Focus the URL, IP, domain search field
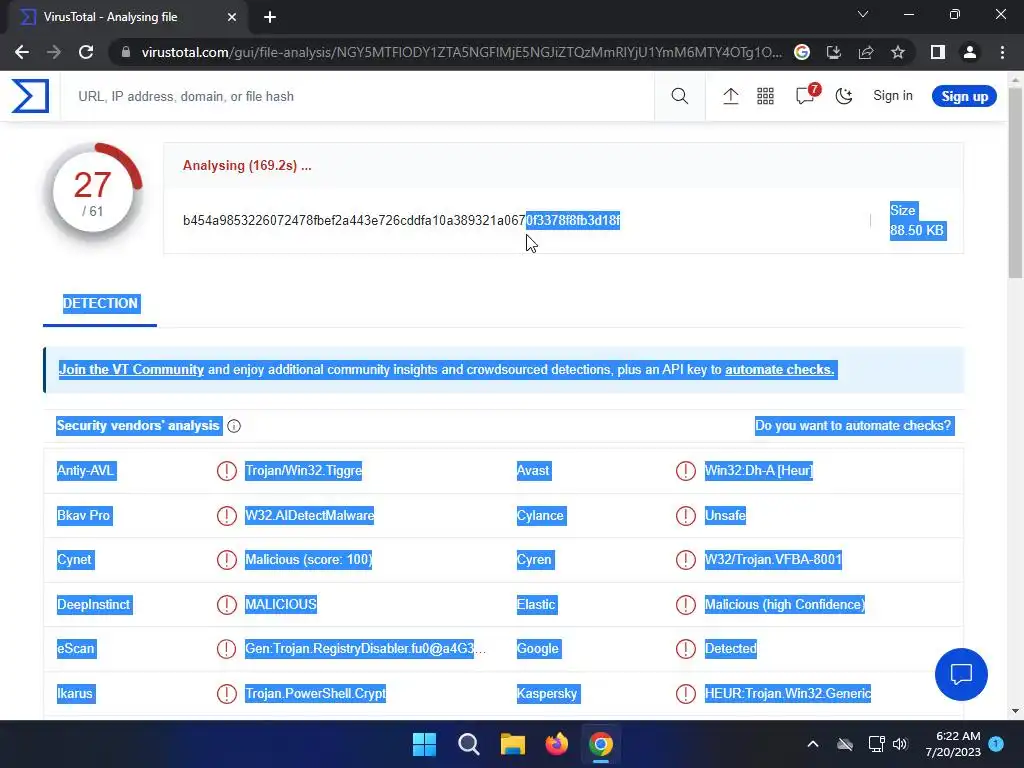Image resolution: width=1024 pixels, height=768 pixels. 357,96
